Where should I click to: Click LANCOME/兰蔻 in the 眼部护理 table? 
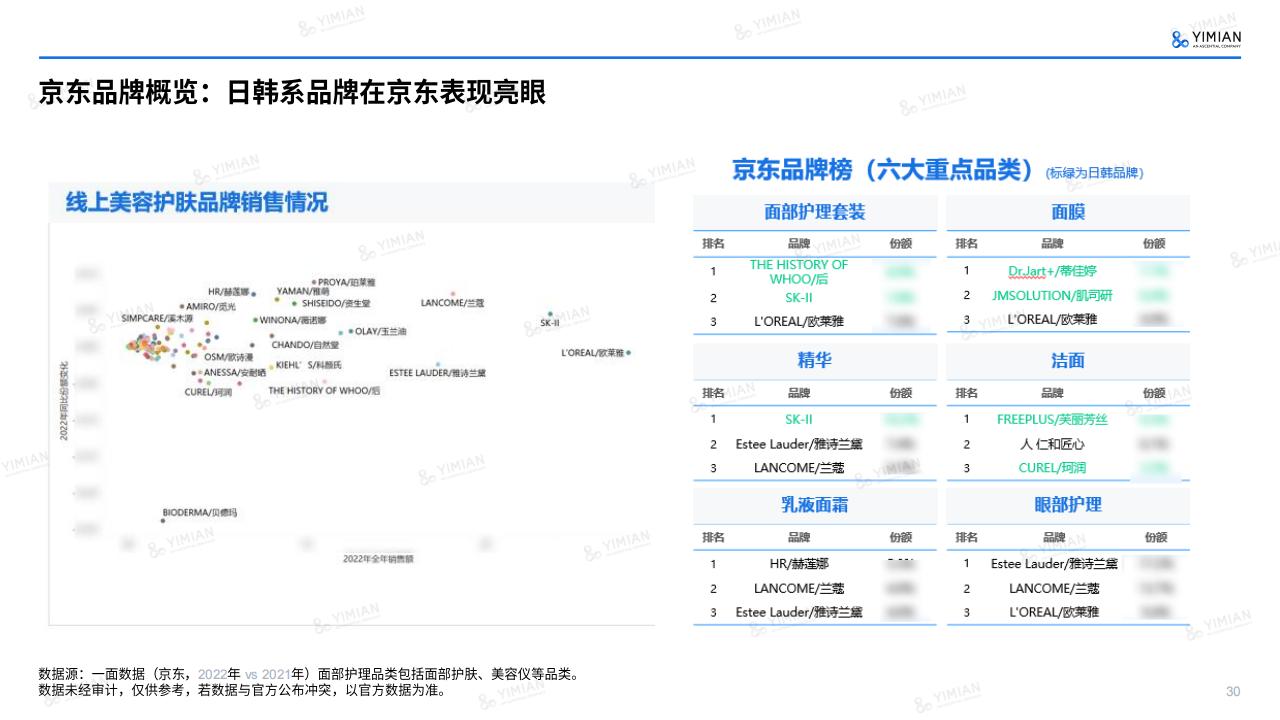(1054, 588)
